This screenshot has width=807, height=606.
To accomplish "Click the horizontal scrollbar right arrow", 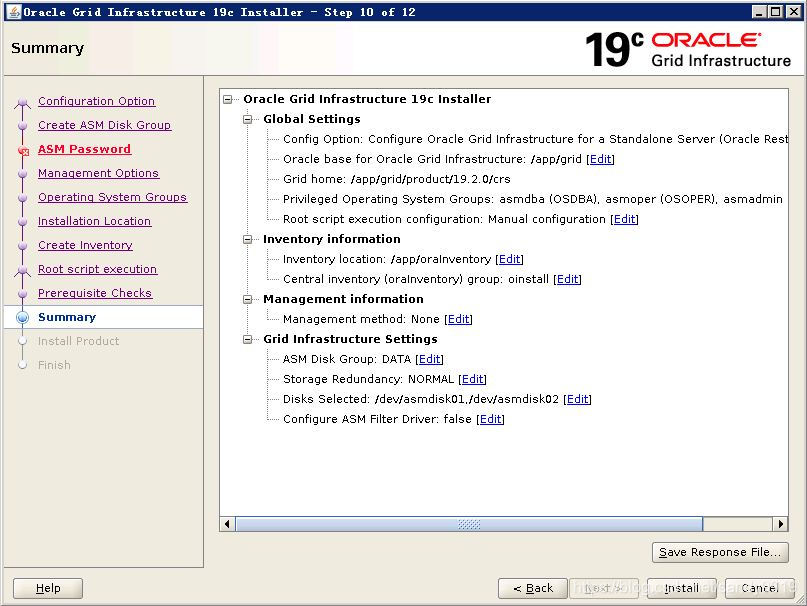I will click(781, 524).
